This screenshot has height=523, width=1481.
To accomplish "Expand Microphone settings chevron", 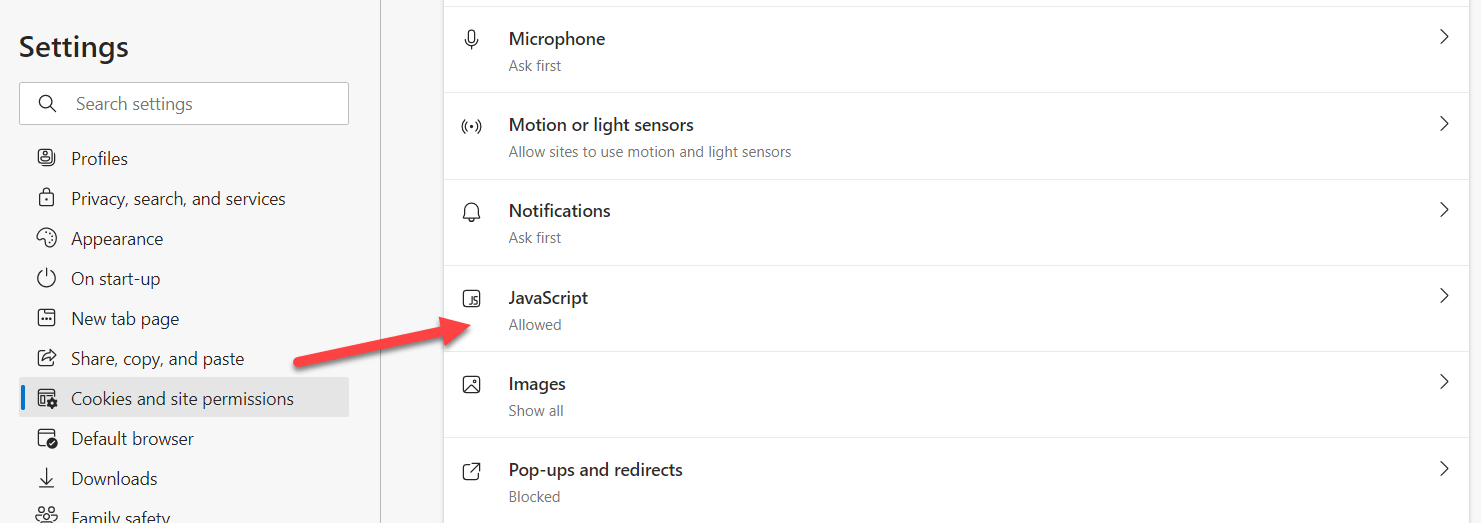I will coord(1443,37).
